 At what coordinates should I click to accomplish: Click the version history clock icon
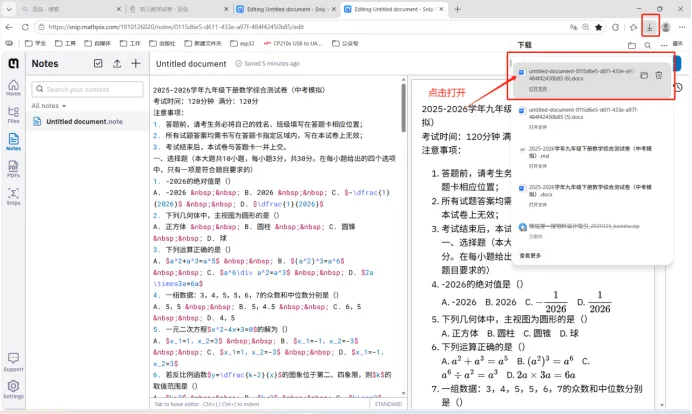click(x=678, y=87)
